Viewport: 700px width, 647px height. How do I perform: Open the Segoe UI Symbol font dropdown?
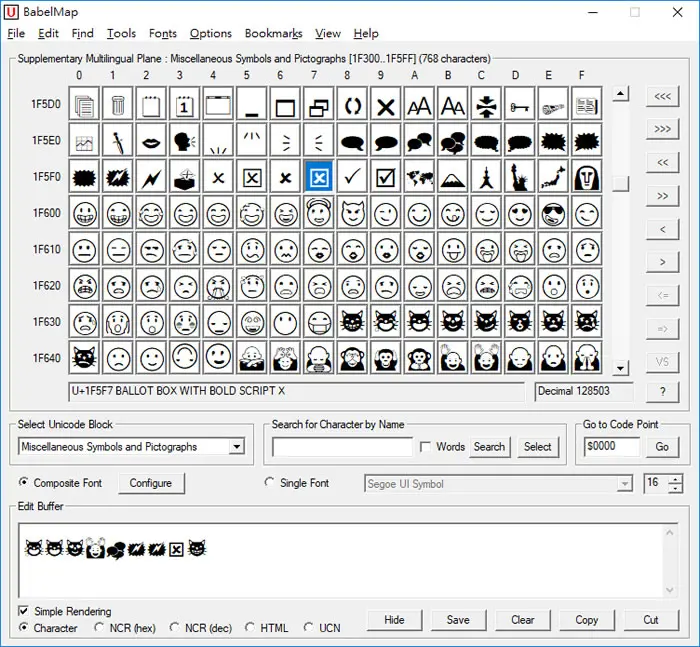[625, 484]
